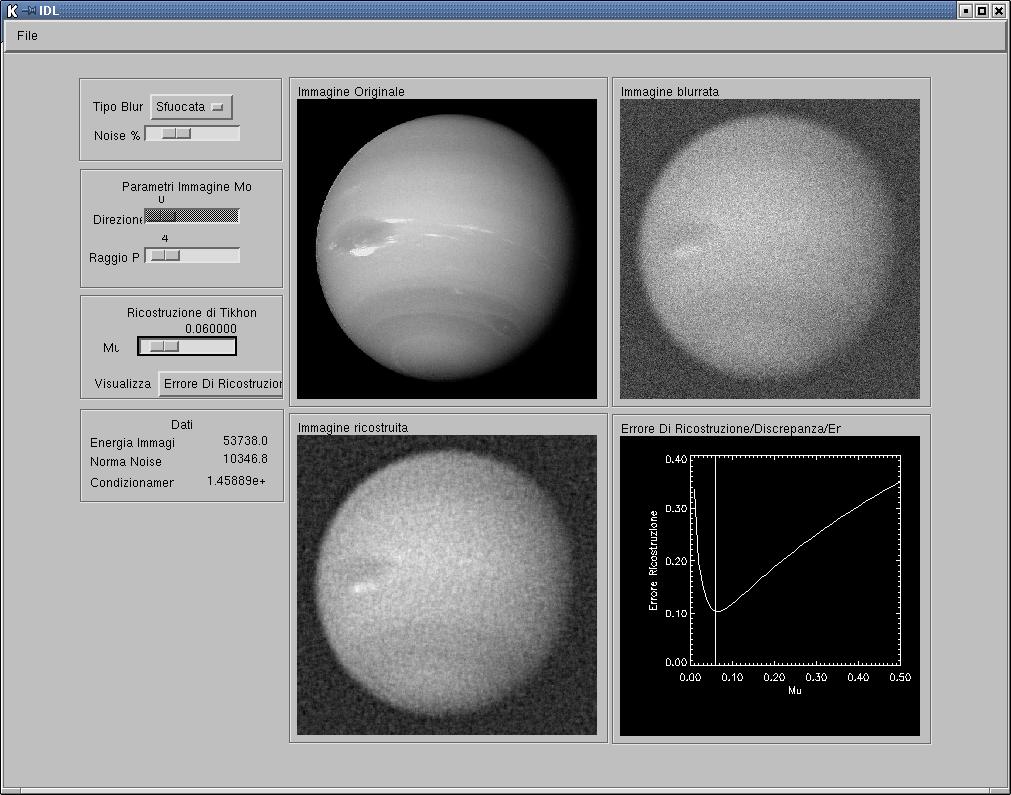Click the Energia Immagine value 53738.0
Screen dimensions: 1011x795
[245, 441]
